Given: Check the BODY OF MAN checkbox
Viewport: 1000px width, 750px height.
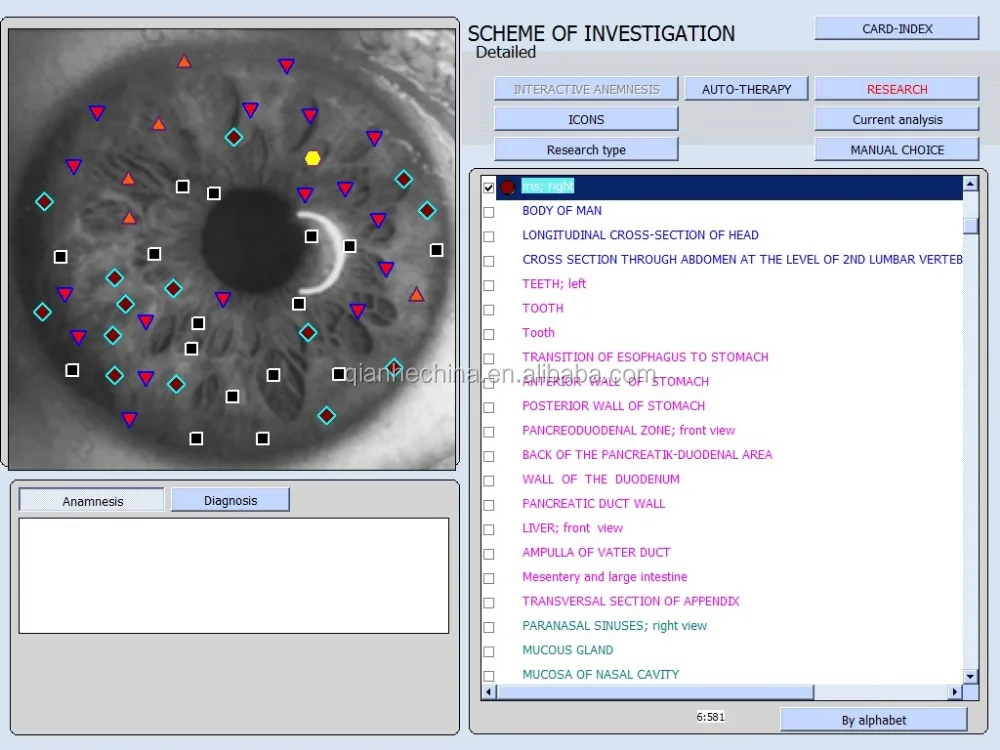Looking at the screenshot, I should point(489,212).
